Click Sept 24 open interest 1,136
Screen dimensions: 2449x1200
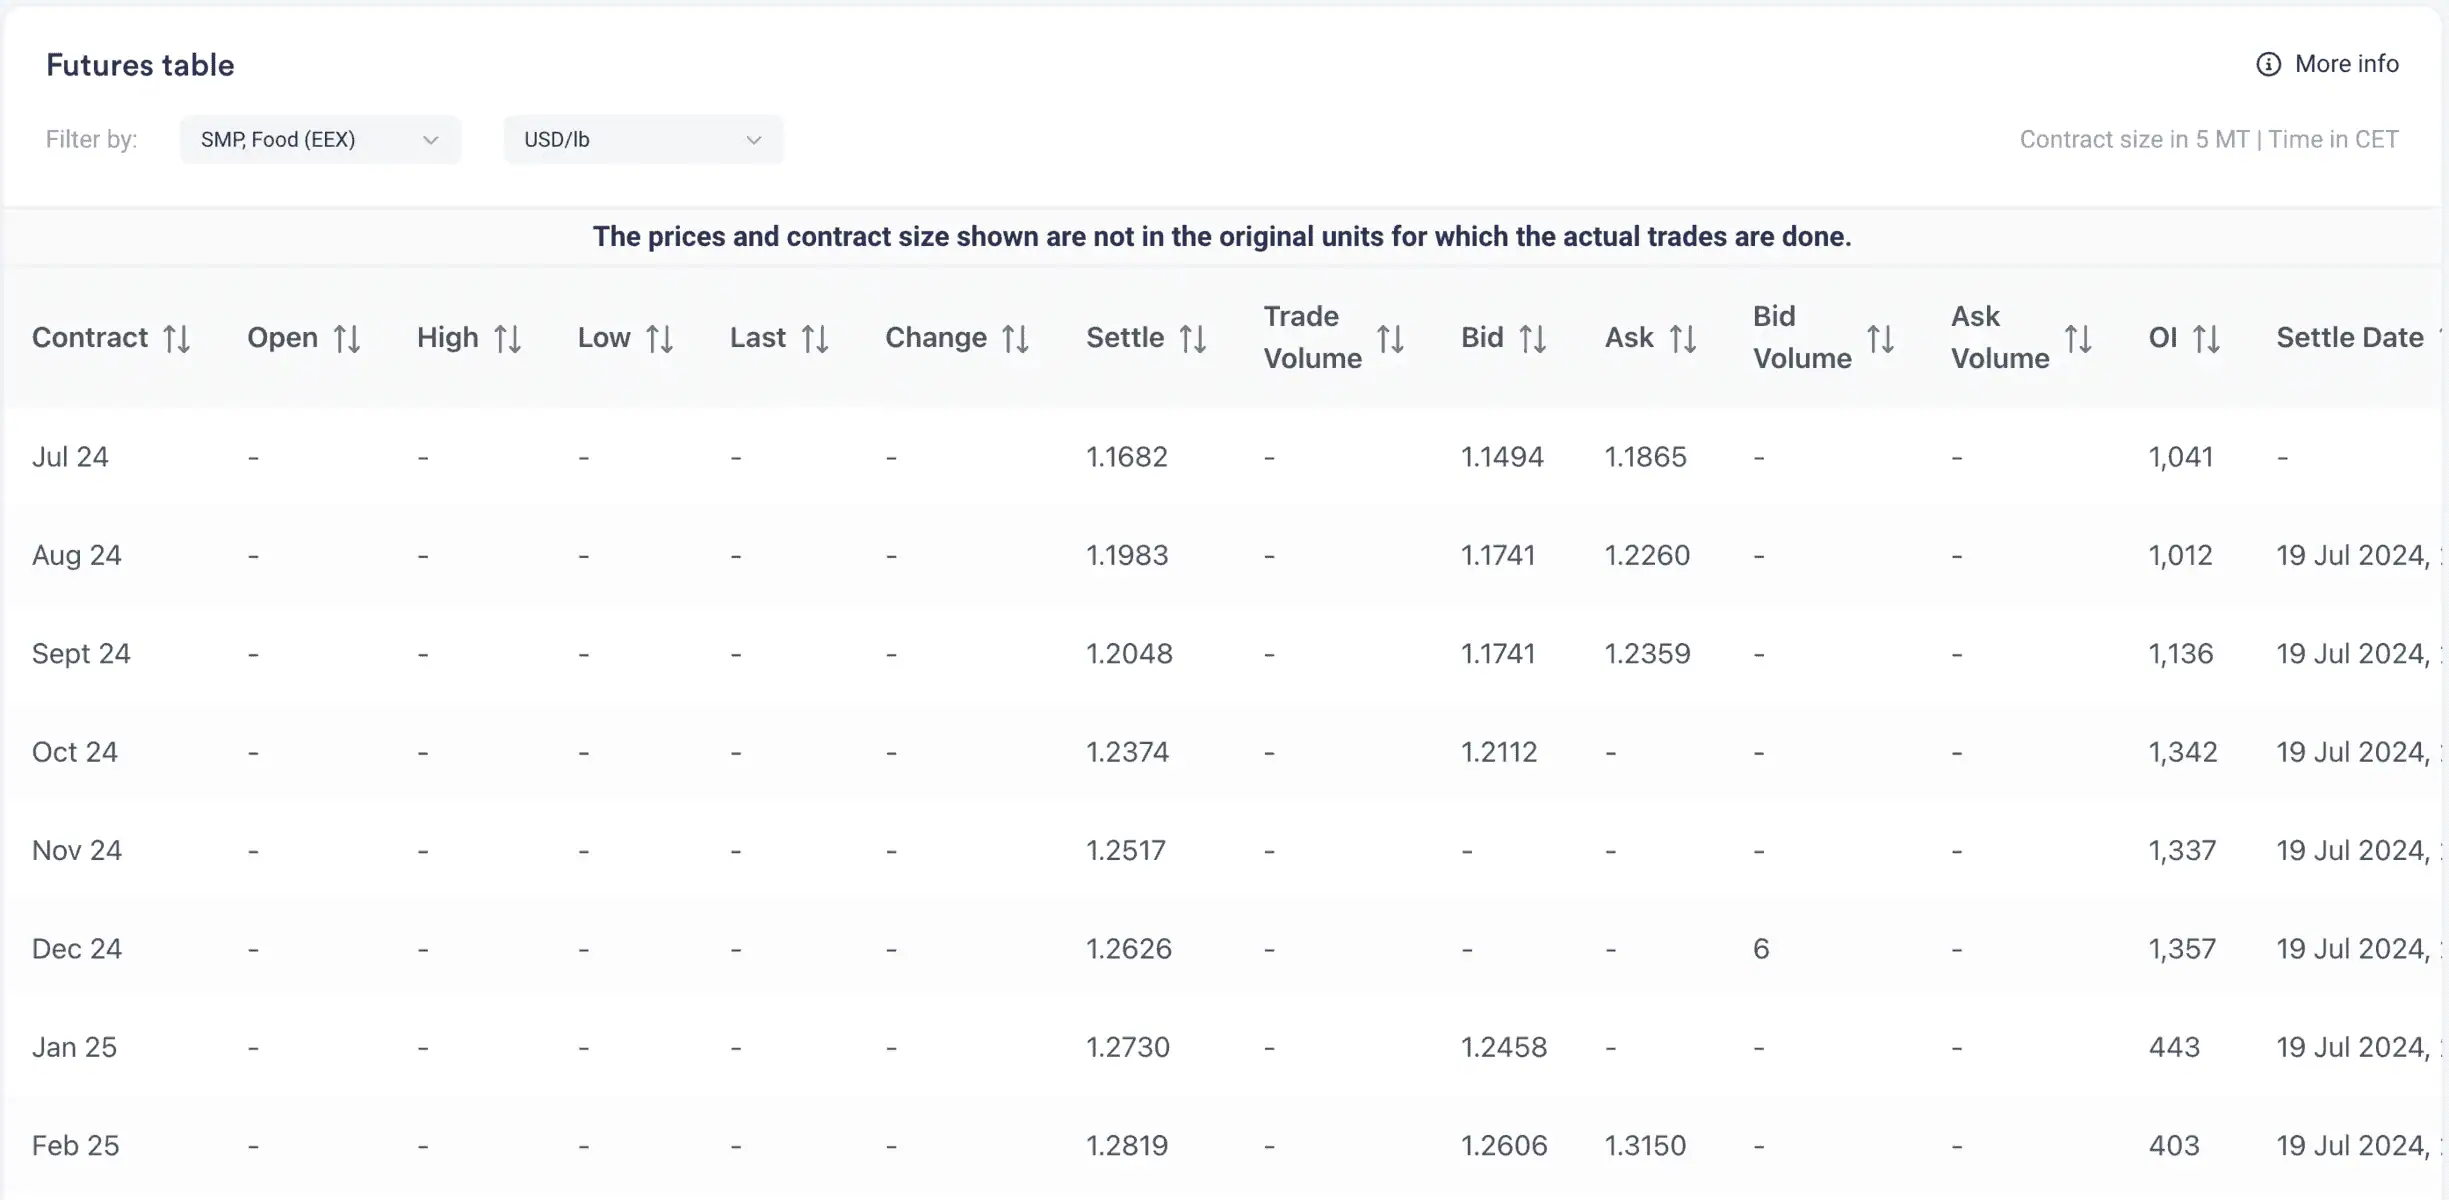(2181, 654)
